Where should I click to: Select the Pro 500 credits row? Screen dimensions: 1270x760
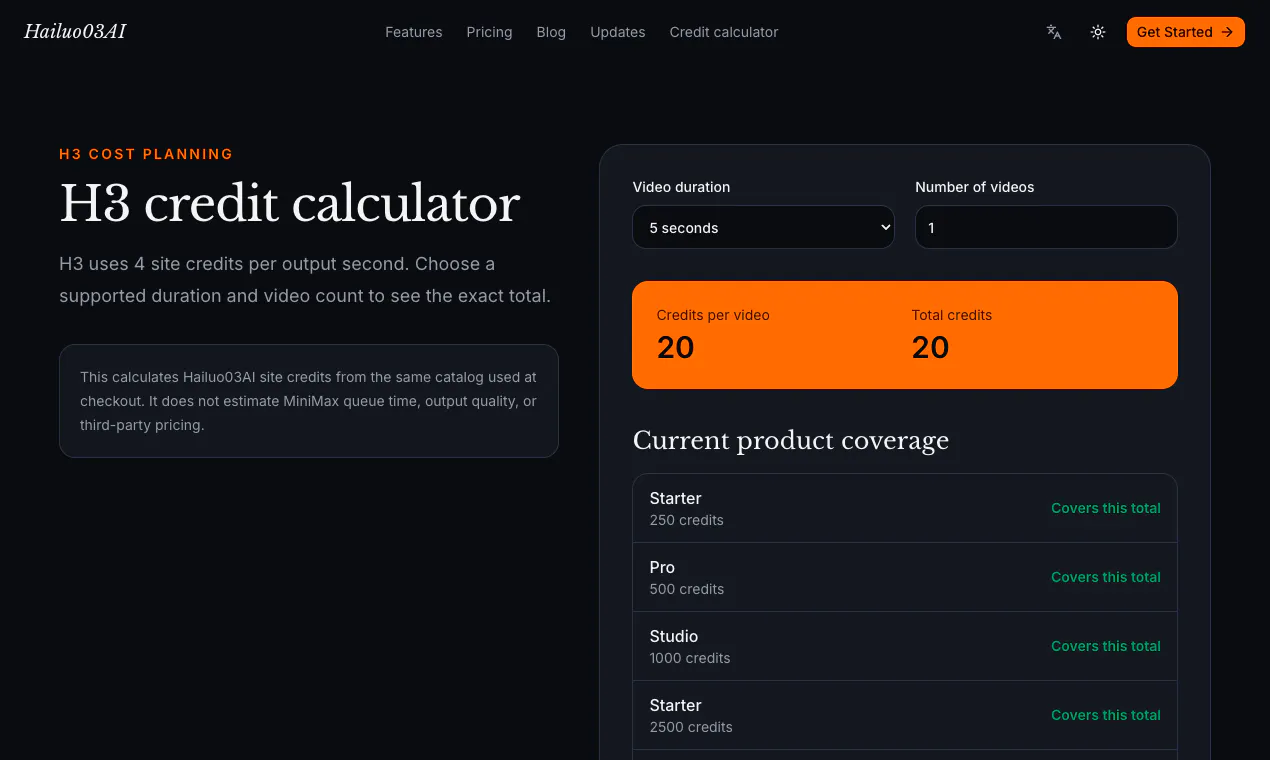[x=905, y=577]
